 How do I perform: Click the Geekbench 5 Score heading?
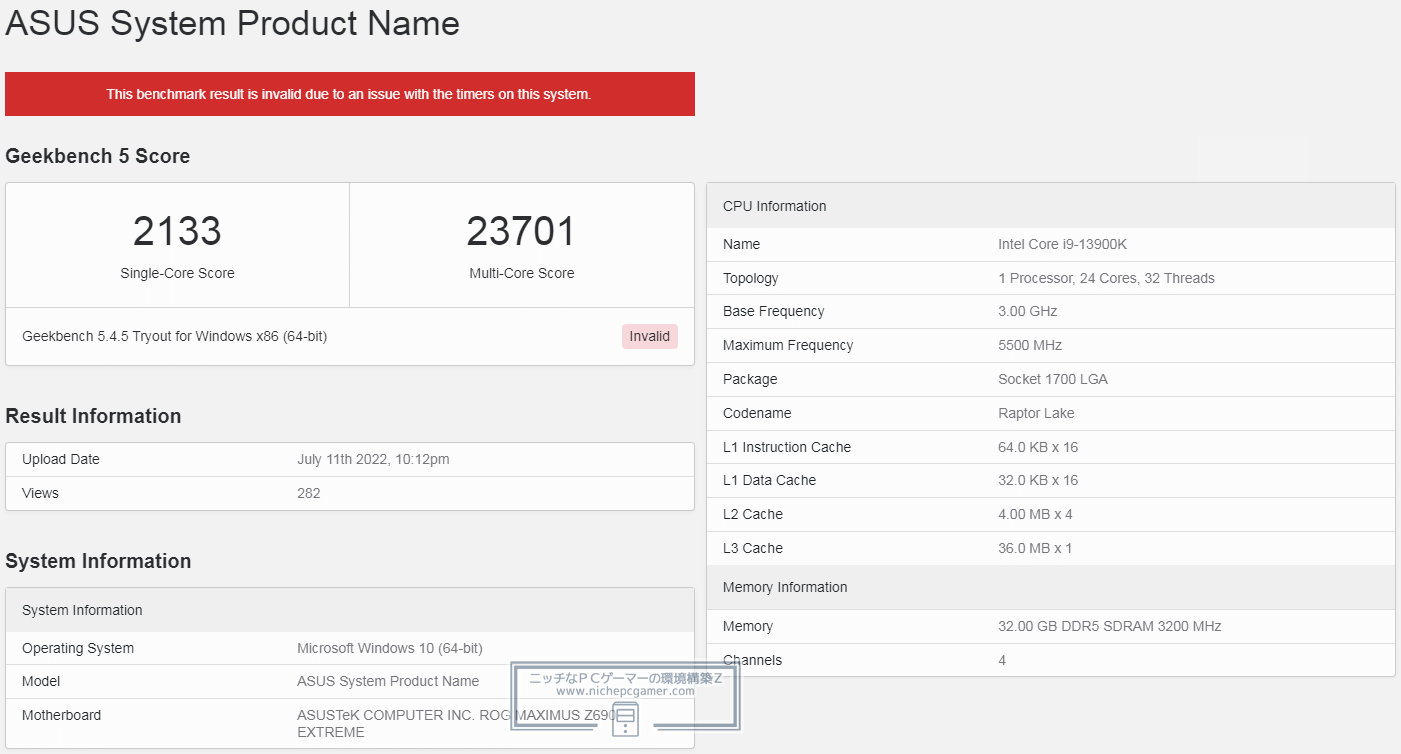click(98, 156)
